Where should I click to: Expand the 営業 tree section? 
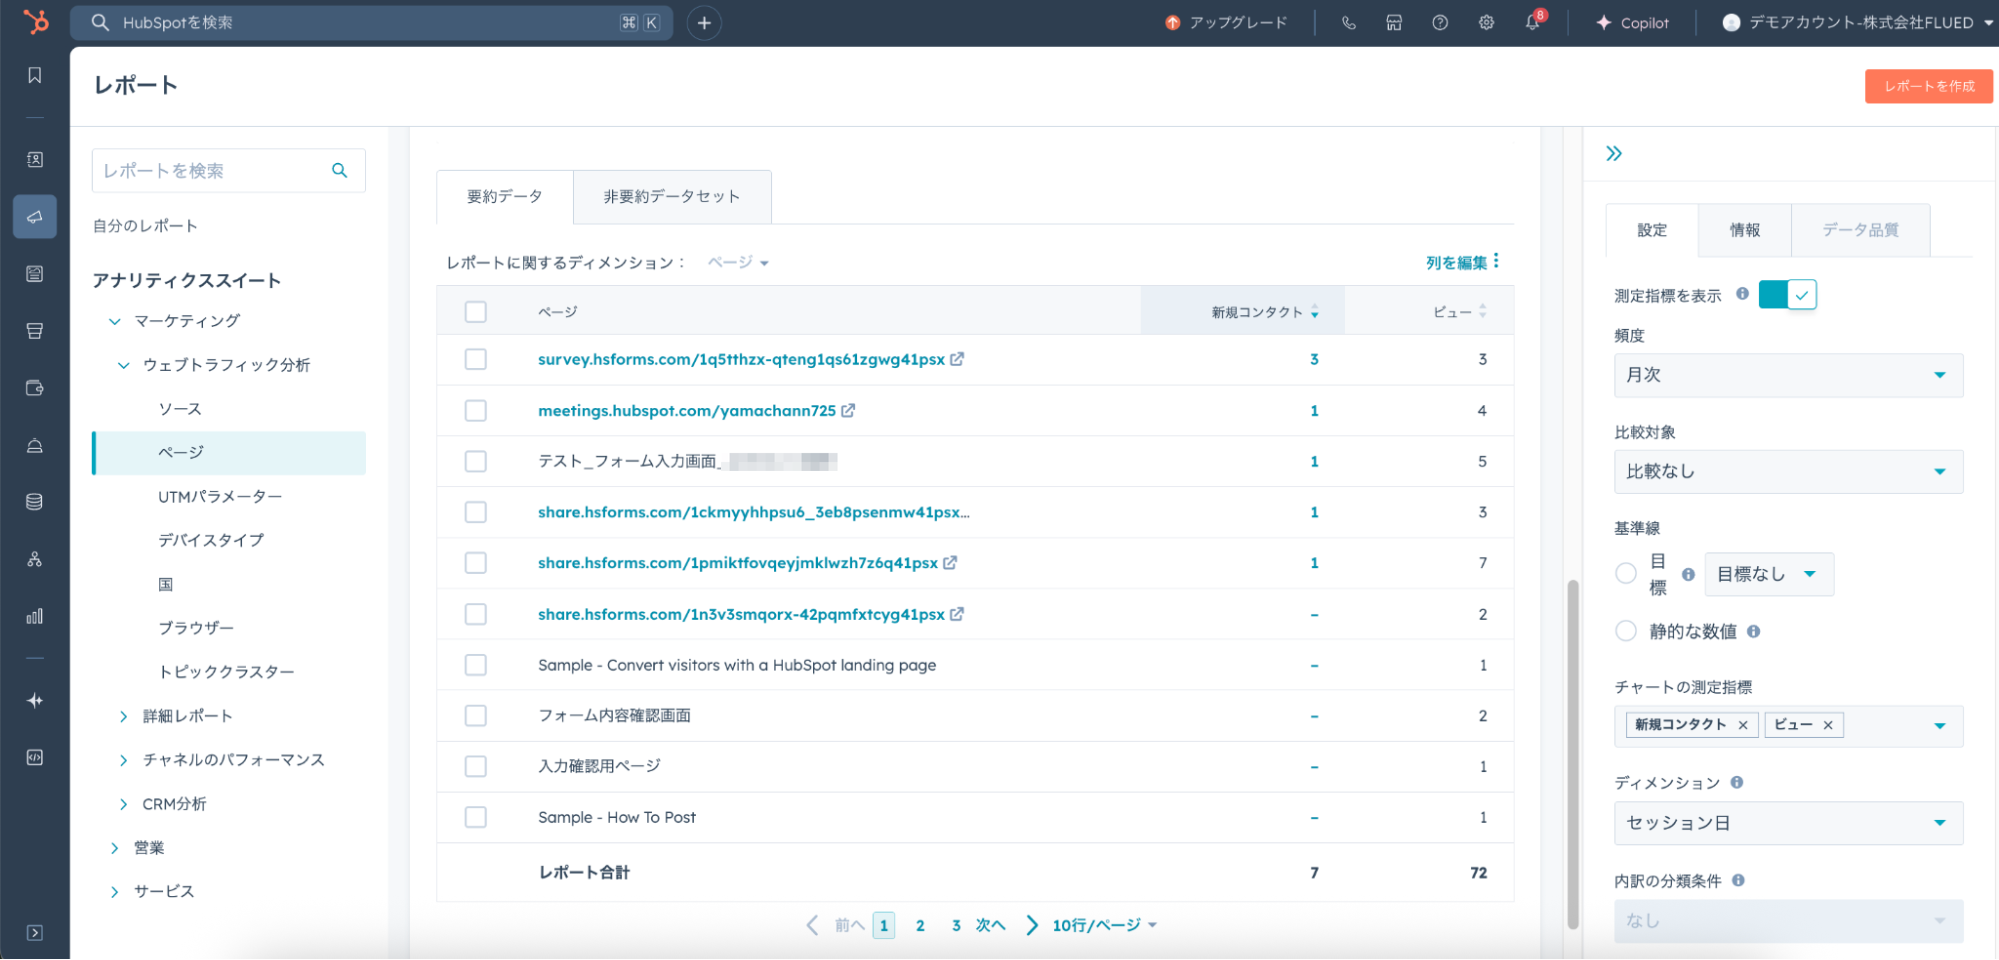coord(114,848)
